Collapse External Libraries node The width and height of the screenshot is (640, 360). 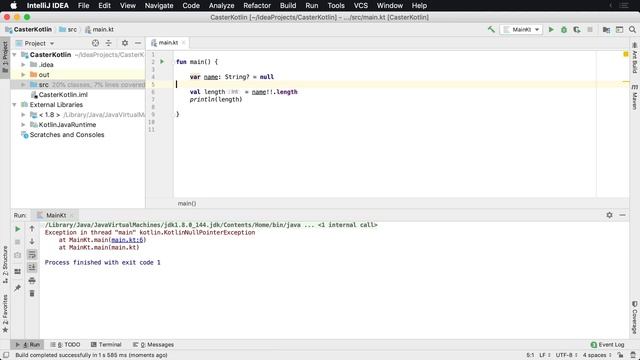14,104
